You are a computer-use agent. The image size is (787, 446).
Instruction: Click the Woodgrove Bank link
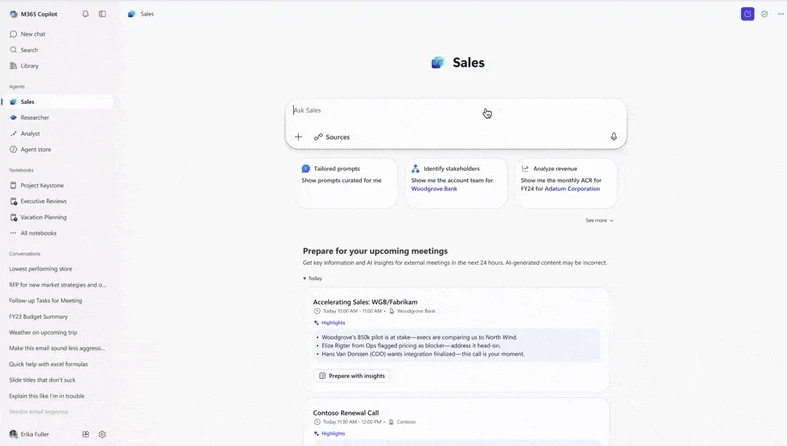pyautogui.click(x=434, y=189)
